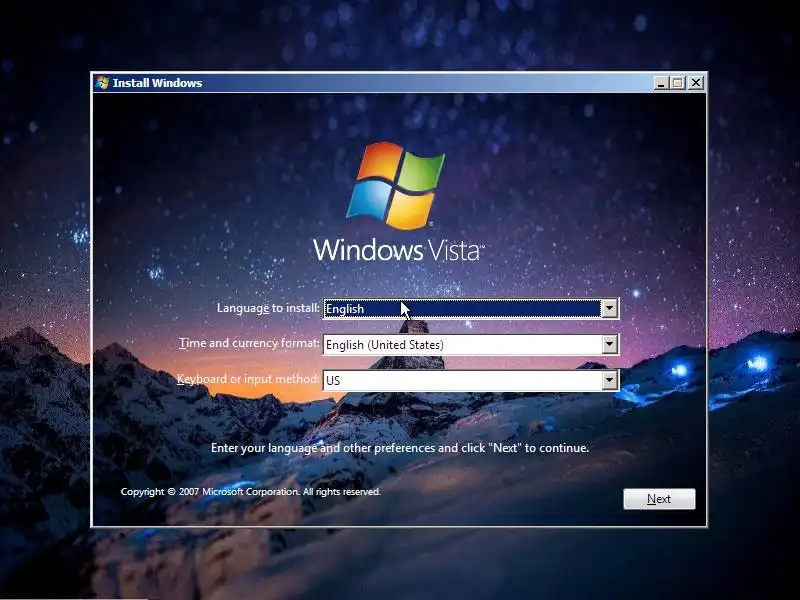This screenshot has height=600, width=800.
Task: Click the "Install Windows" title text
Action: (157, 83)
